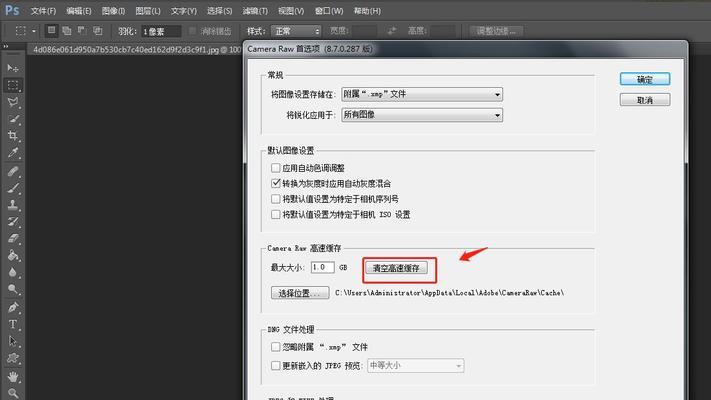Click the Photoshop Ps logo
711x400 pixels.
tap(12, 10)
